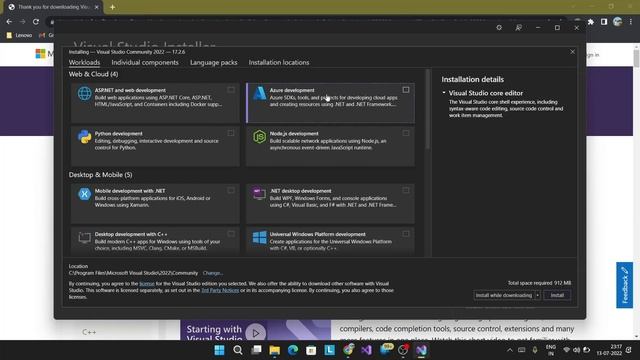The height and width of the screenshot is (360, 640).
Task: Open Chrome side panel icon
Action: [604, 22]
